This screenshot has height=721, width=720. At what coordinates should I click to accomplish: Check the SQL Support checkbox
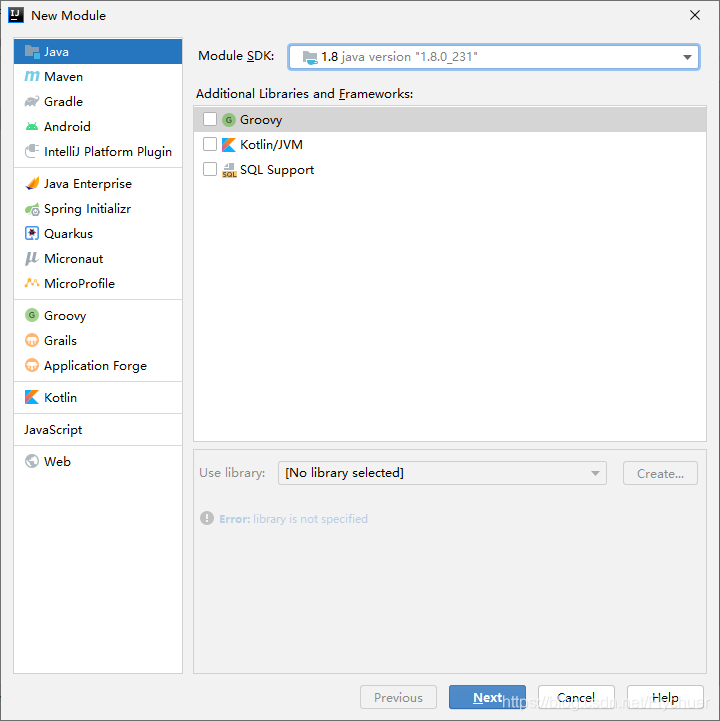(x=210, y=169)
